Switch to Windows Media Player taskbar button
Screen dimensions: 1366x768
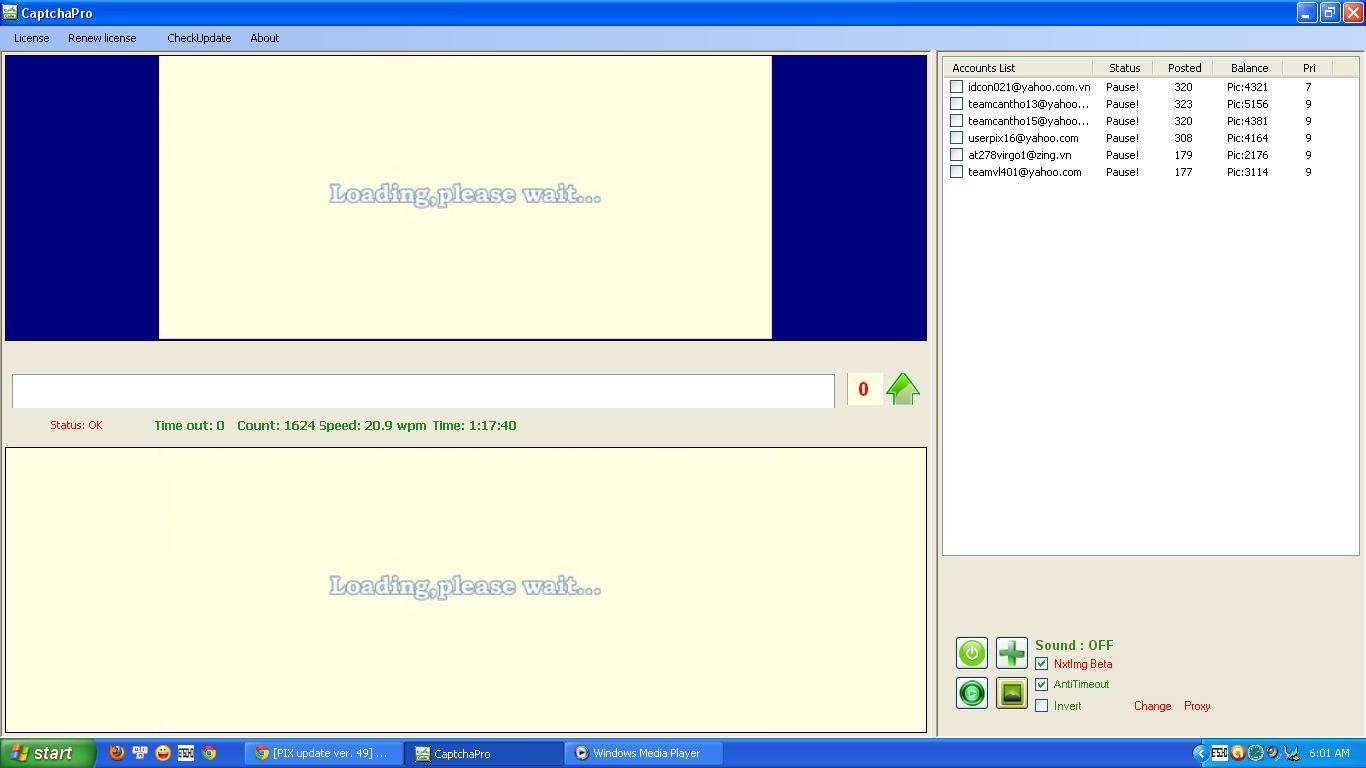(643, 753)
